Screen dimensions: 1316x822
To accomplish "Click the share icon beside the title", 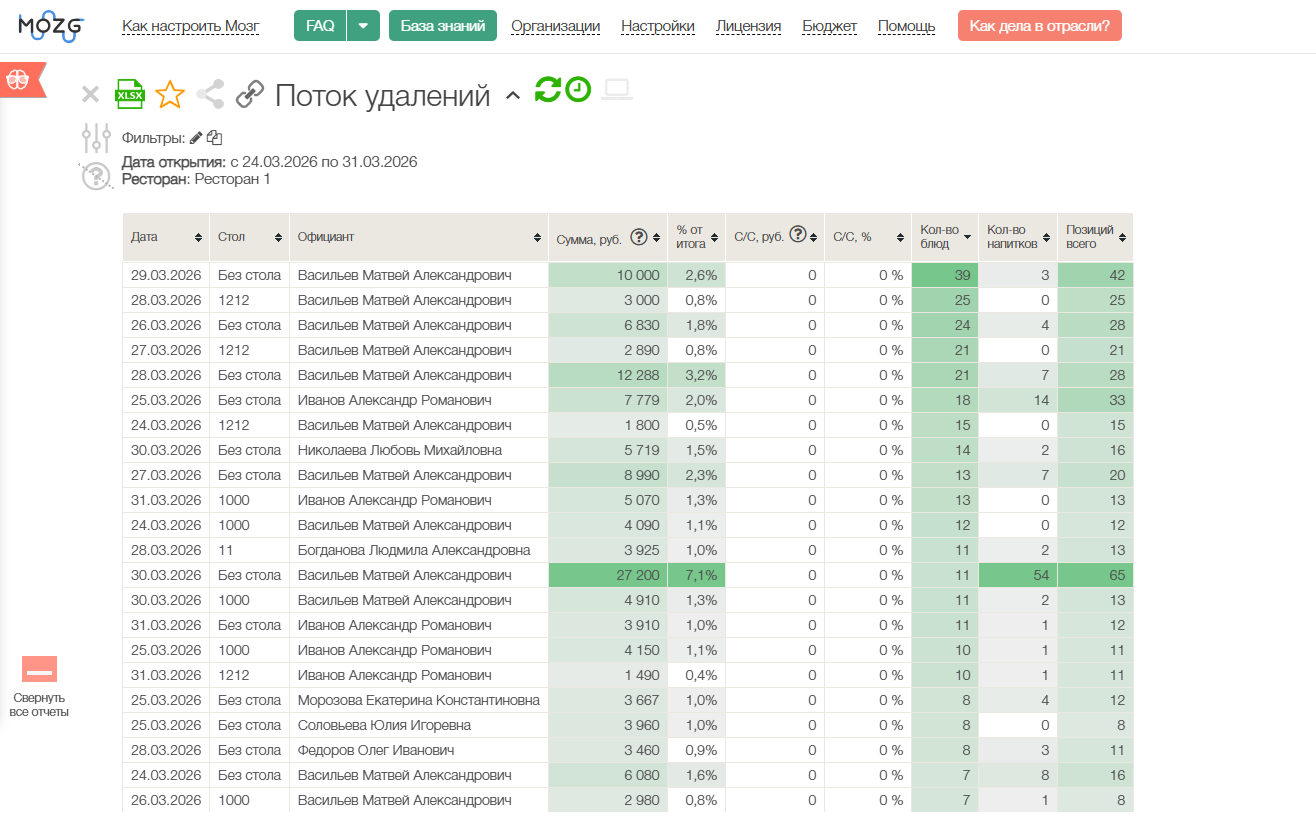I will [x=210, y=95].
